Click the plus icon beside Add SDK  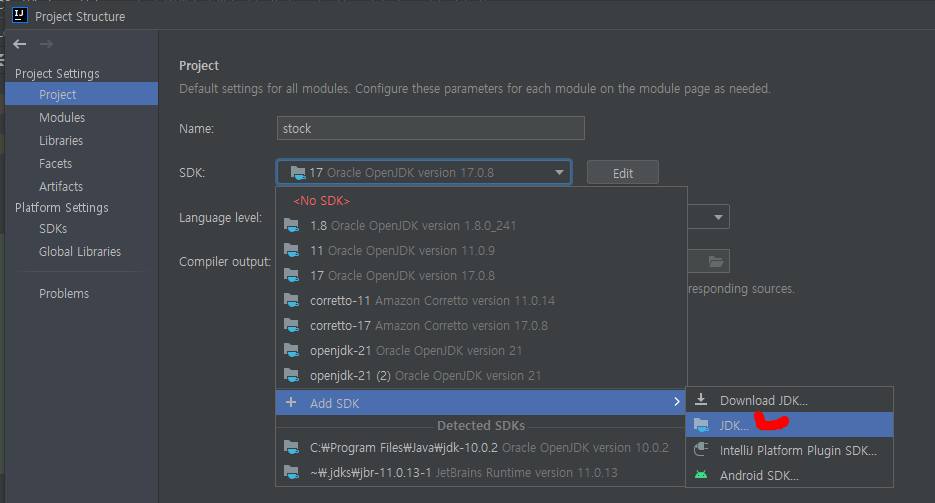coord(291,402)
